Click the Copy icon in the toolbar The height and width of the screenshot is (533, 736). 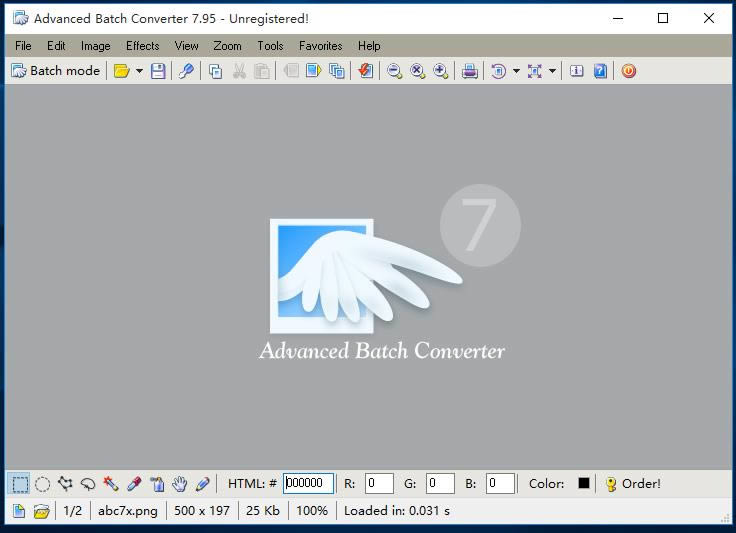point(215,71)
